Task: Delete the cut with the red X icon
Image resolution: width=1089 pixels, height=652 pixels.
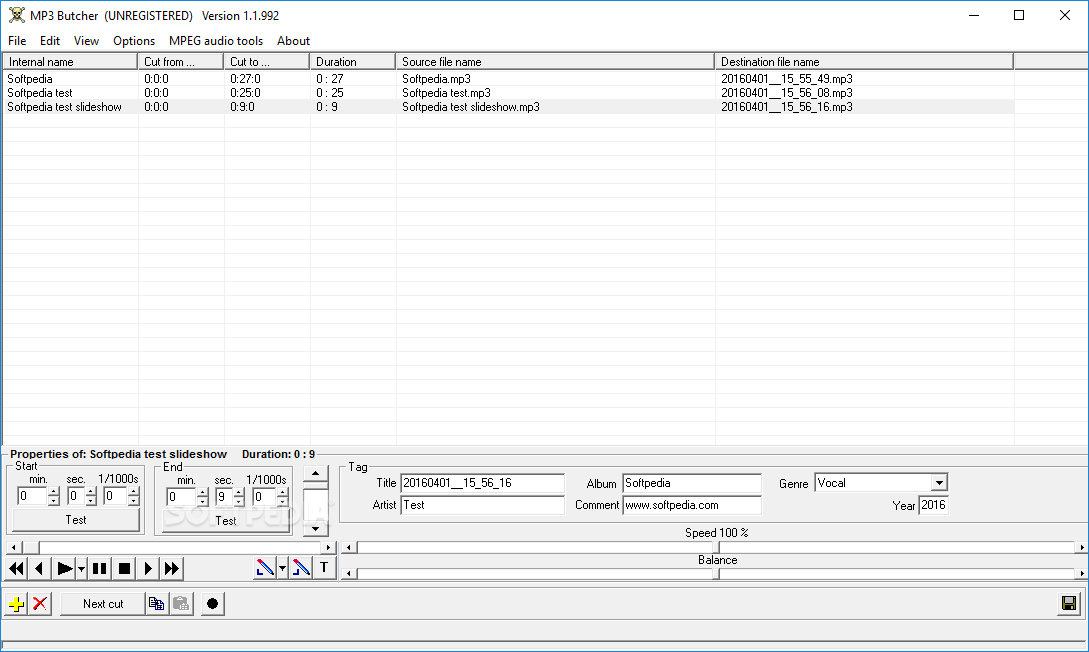Action: pos(40,603)
